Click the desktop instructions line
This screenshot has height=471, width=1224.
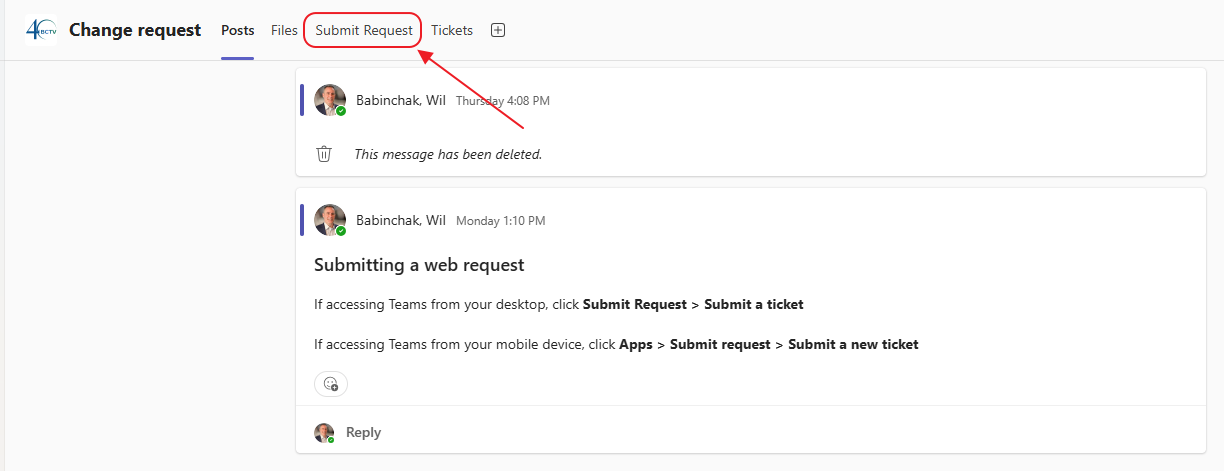tap(559, 304)
